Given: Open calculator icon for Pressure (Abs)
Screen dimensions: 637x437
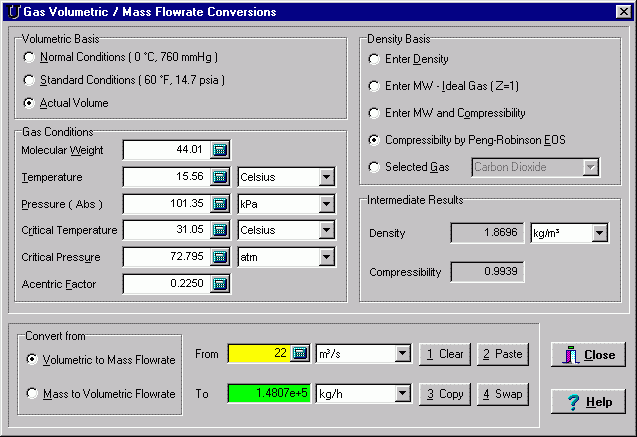Looking at the screenshot, I should pos(220,204).
